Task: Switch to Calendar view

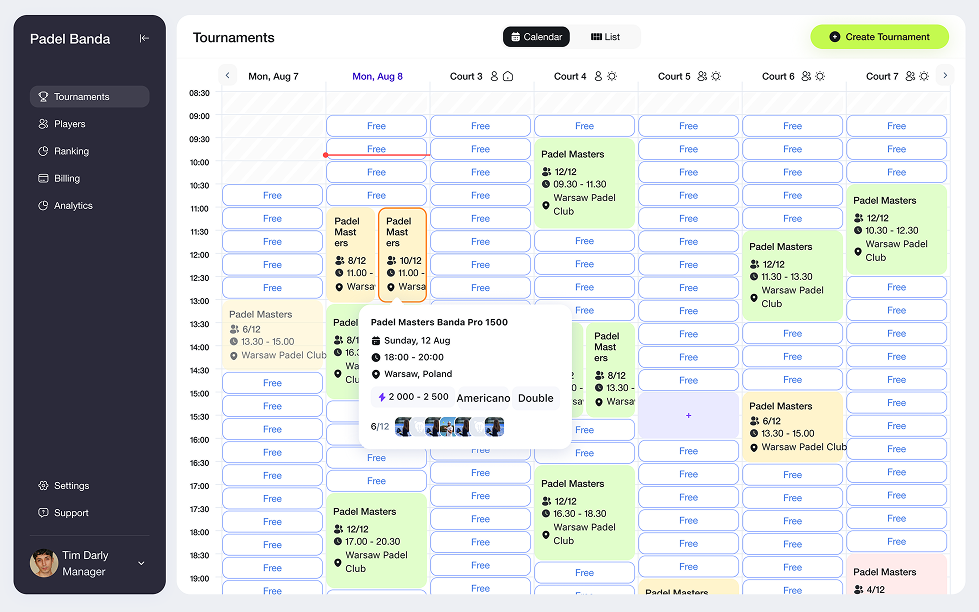Action: click(536, 37)
